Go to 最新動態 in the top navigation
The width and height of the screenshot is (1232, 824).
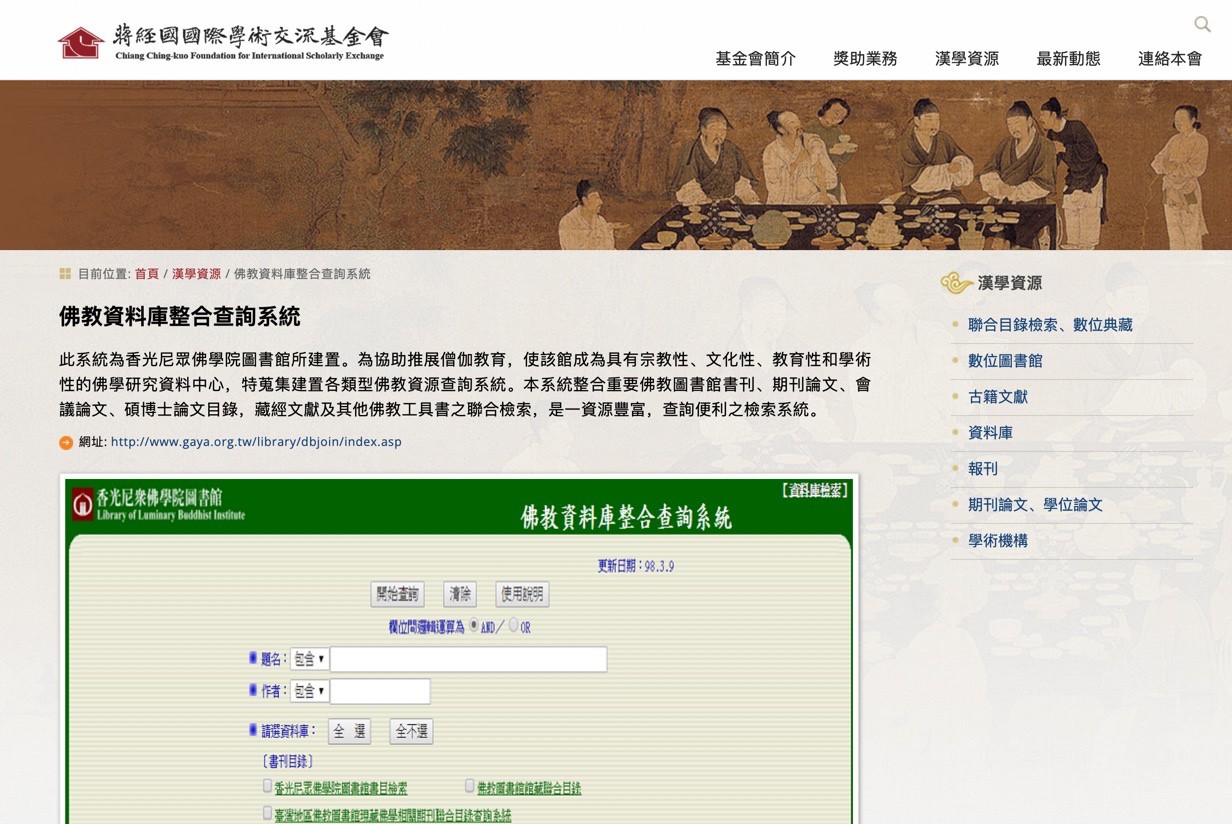(x=1068, y=58)
